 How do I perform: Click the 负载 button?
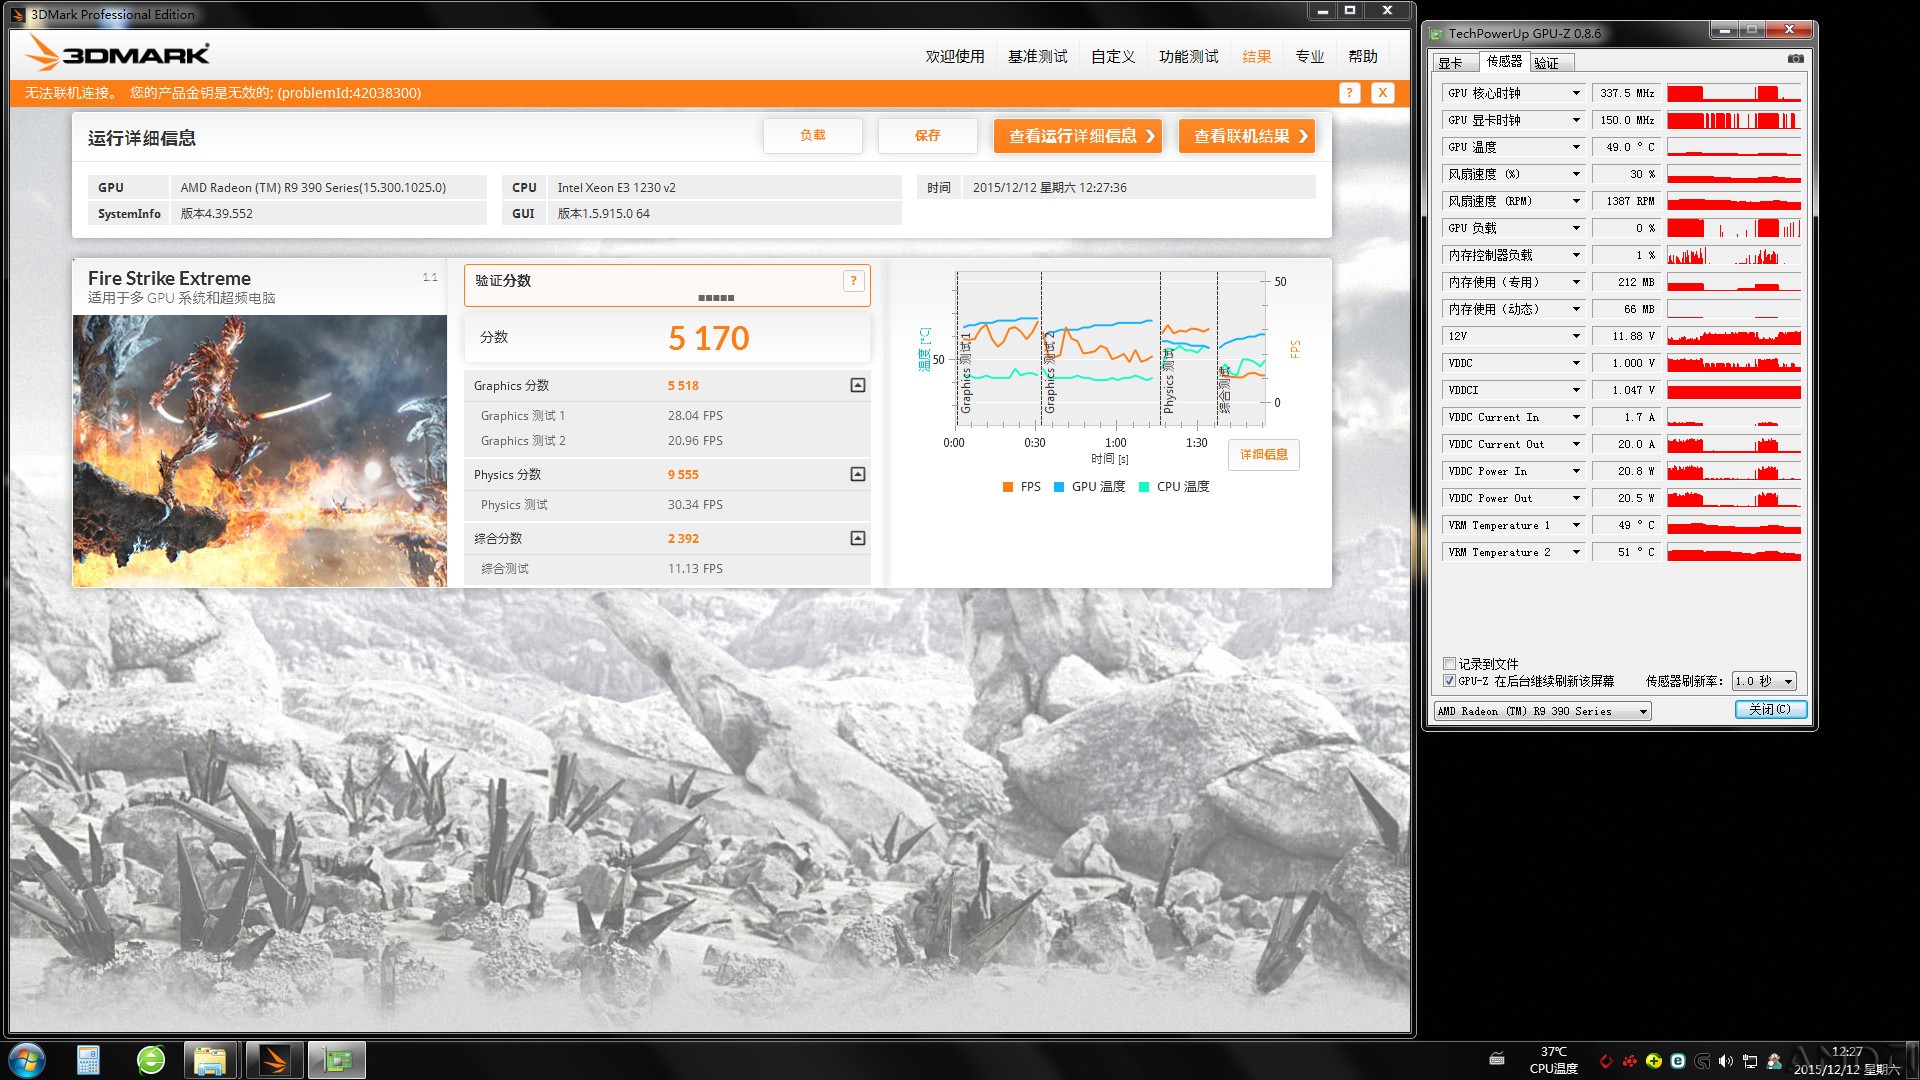click(813, 136)
